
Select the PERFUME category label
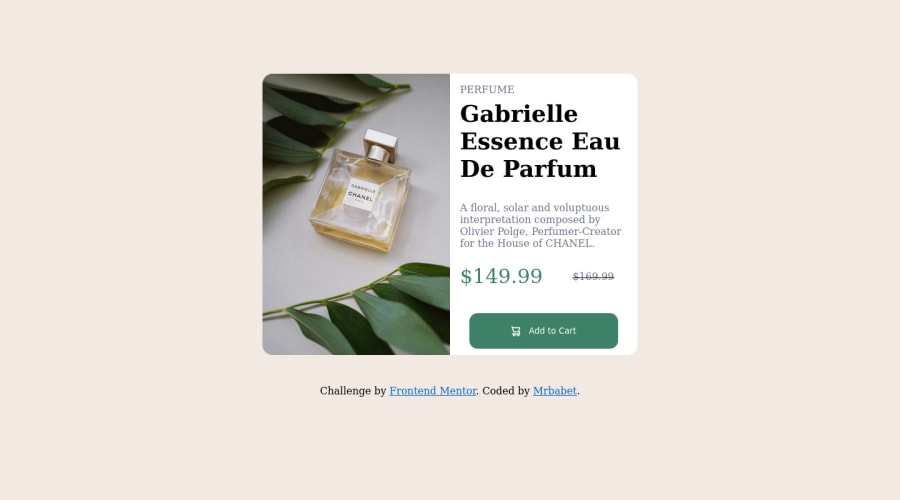coord(487,90)
